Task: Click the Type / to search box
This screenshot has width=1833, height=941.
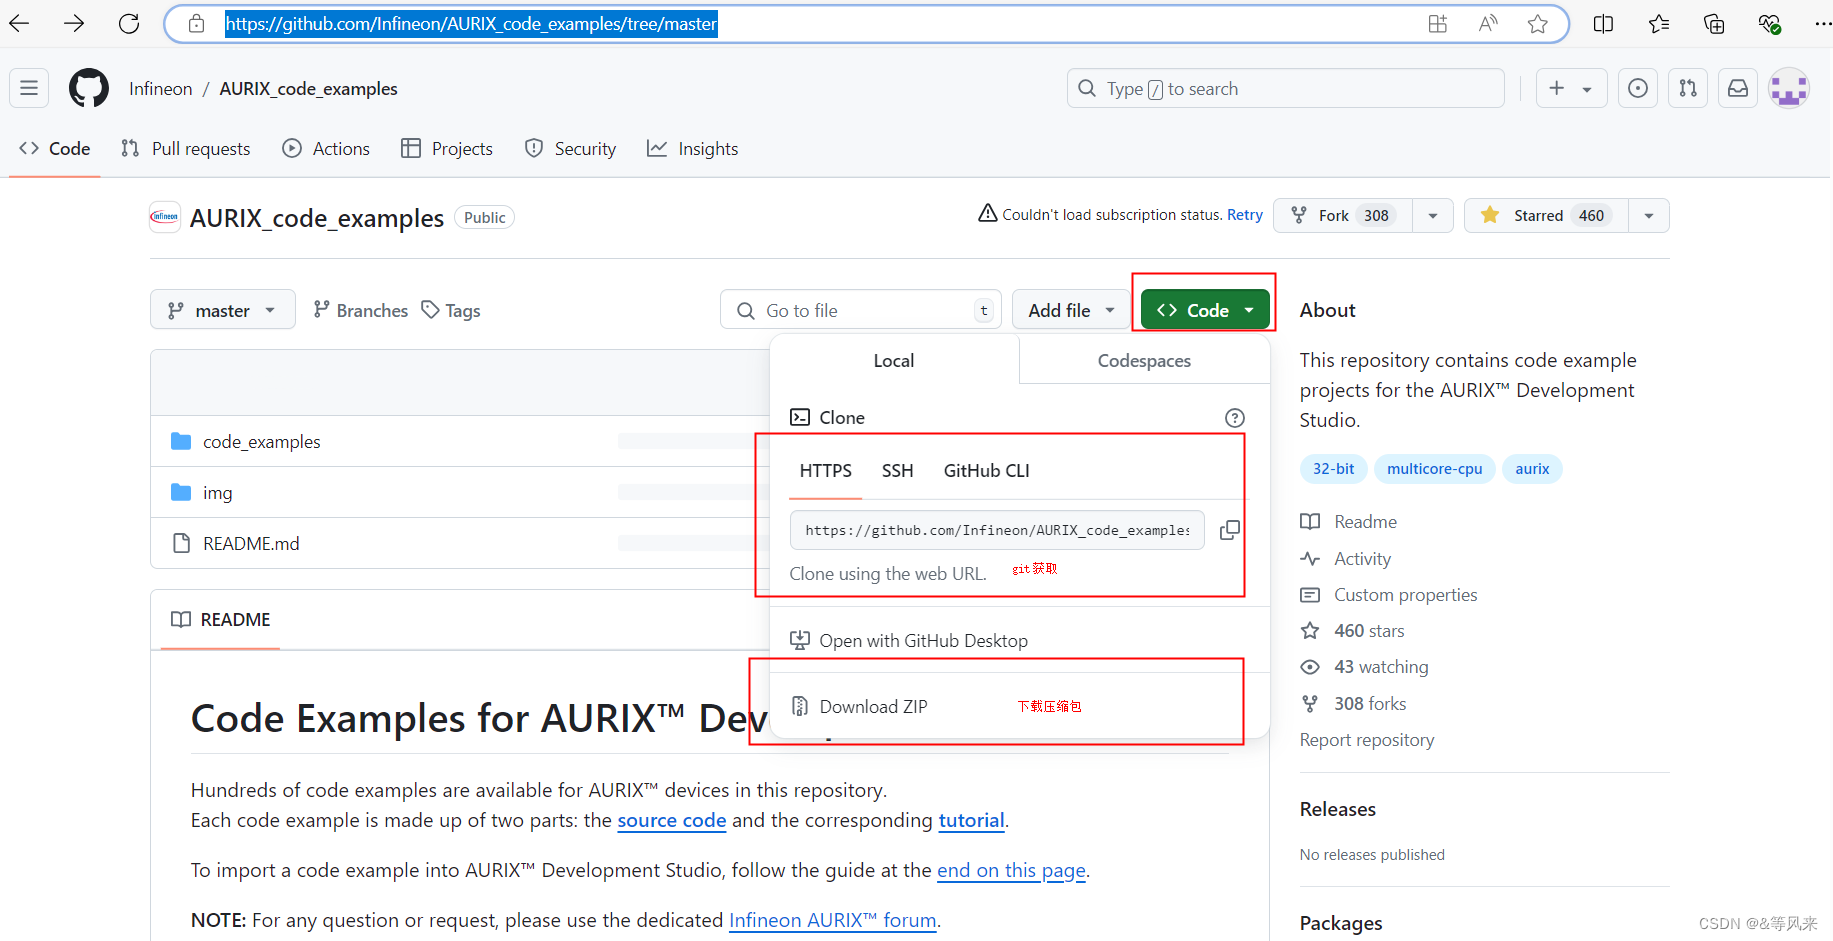Action: coord(1285,88)
